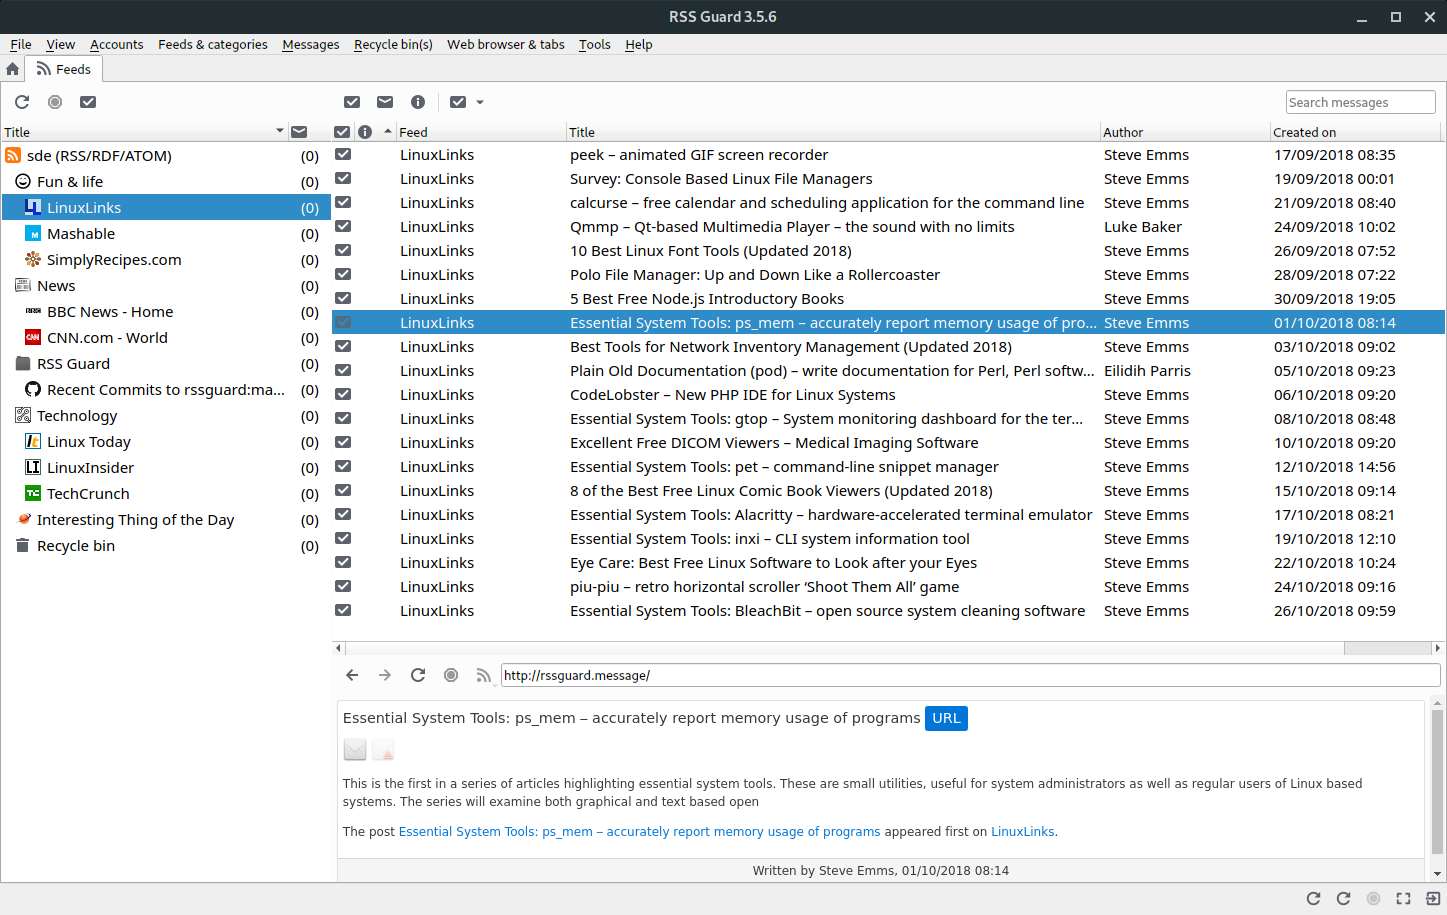Image resolution: width=1447 pixels, height=915 pixels.
Task: Switch importance of selected messages
Action: pos(418,102)
